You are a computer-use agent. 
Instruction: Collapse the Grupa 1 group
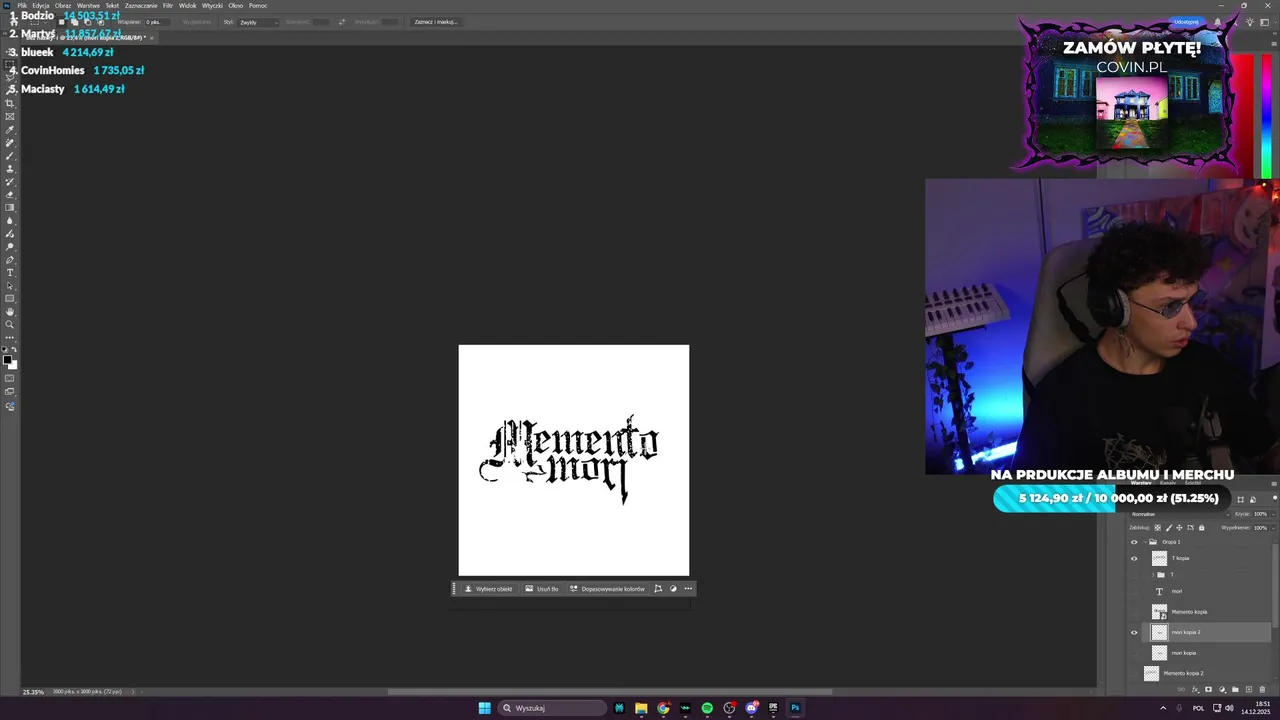point(1145,542)
